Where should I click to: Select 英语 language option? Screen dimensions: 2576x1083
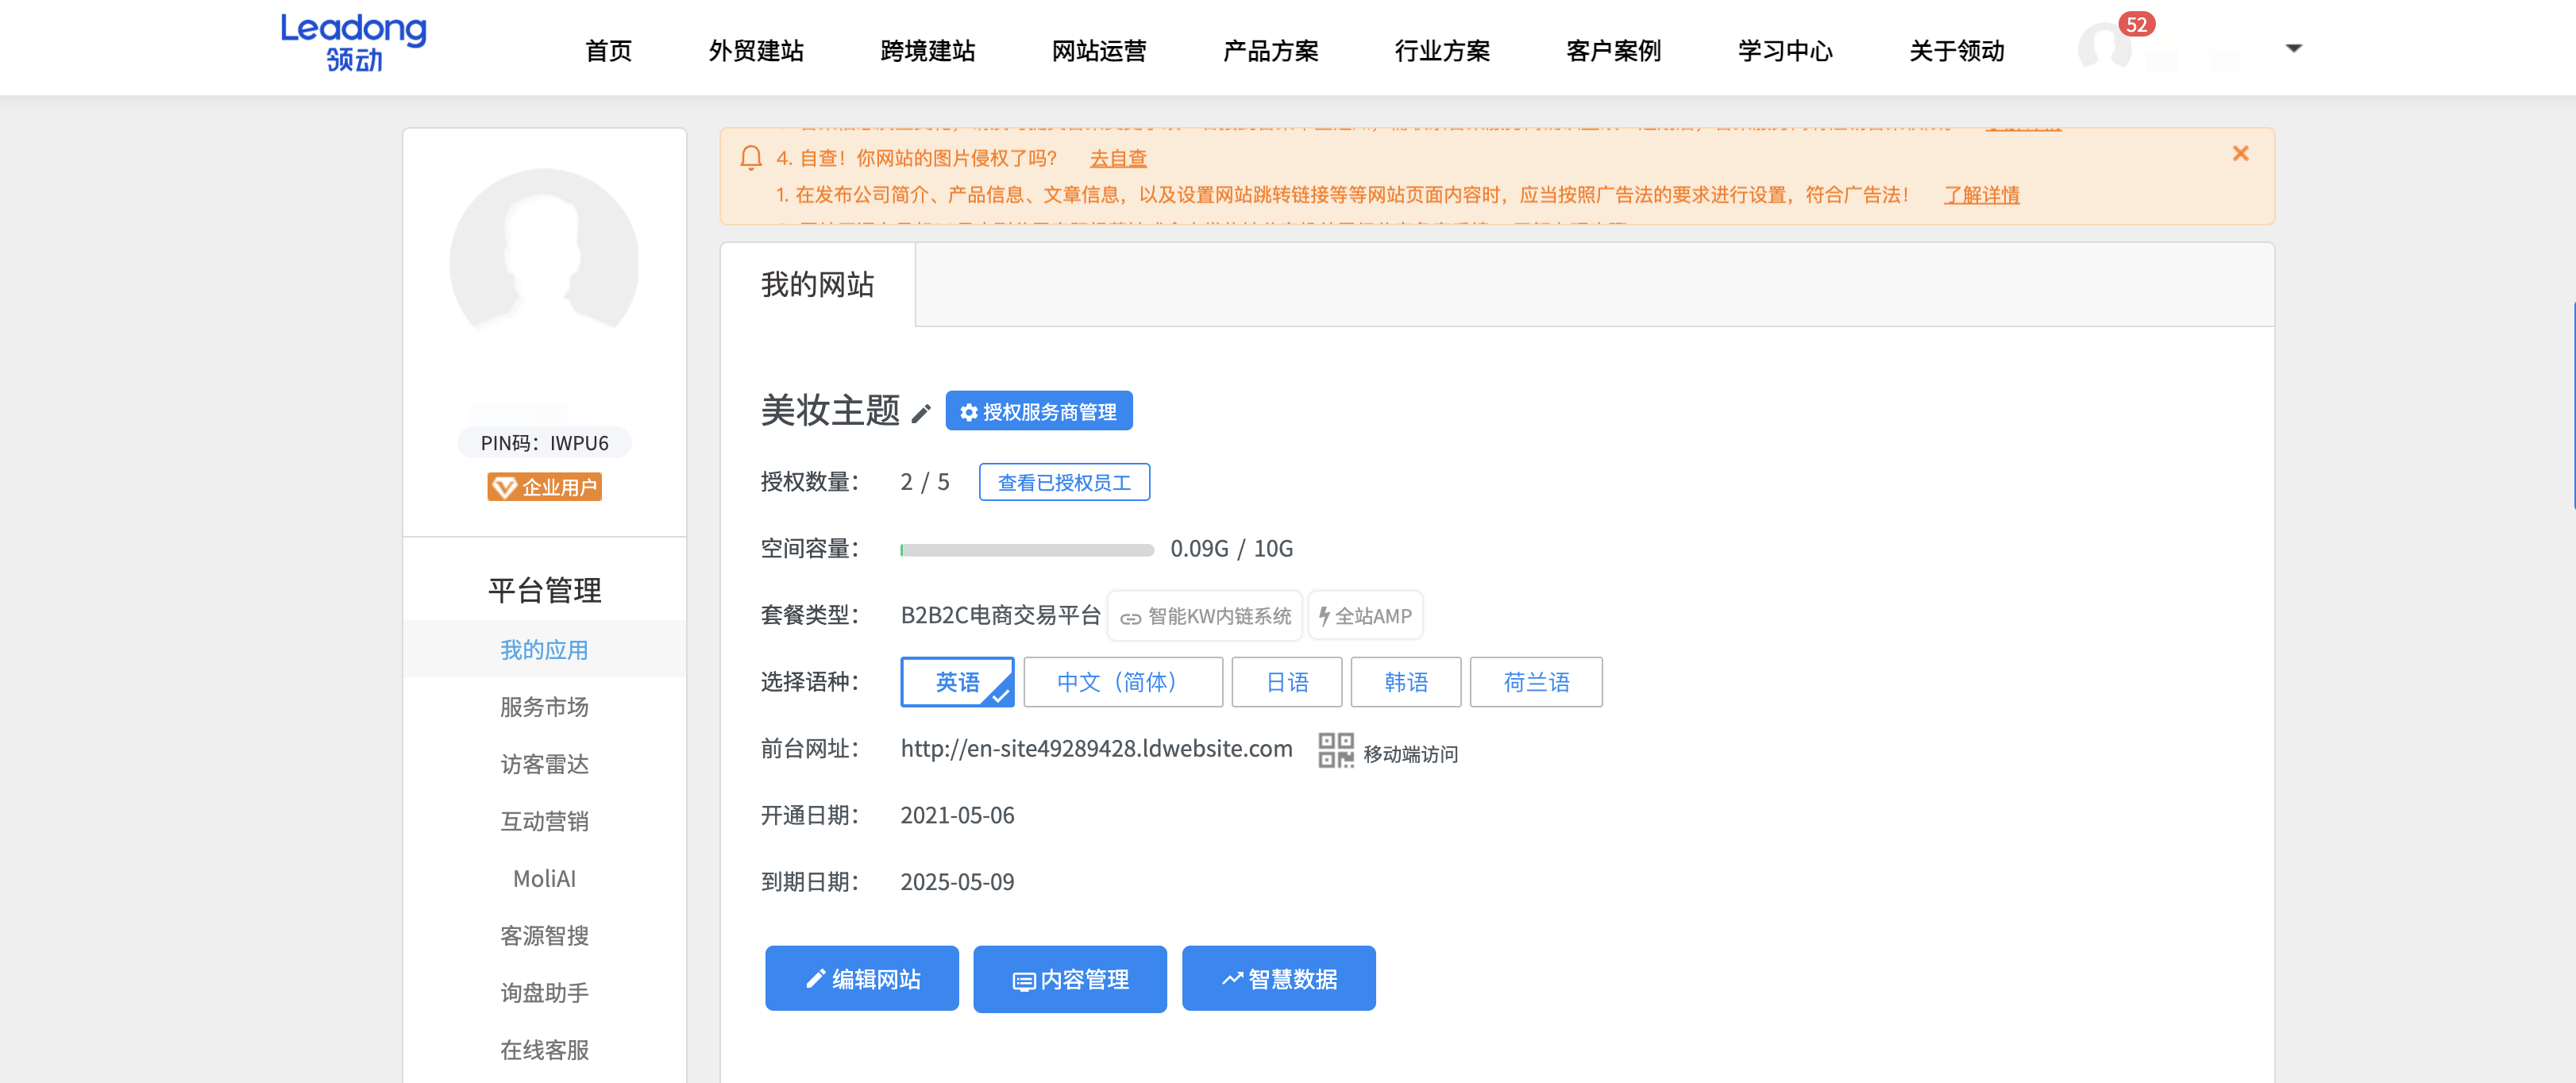coord(957,682)
